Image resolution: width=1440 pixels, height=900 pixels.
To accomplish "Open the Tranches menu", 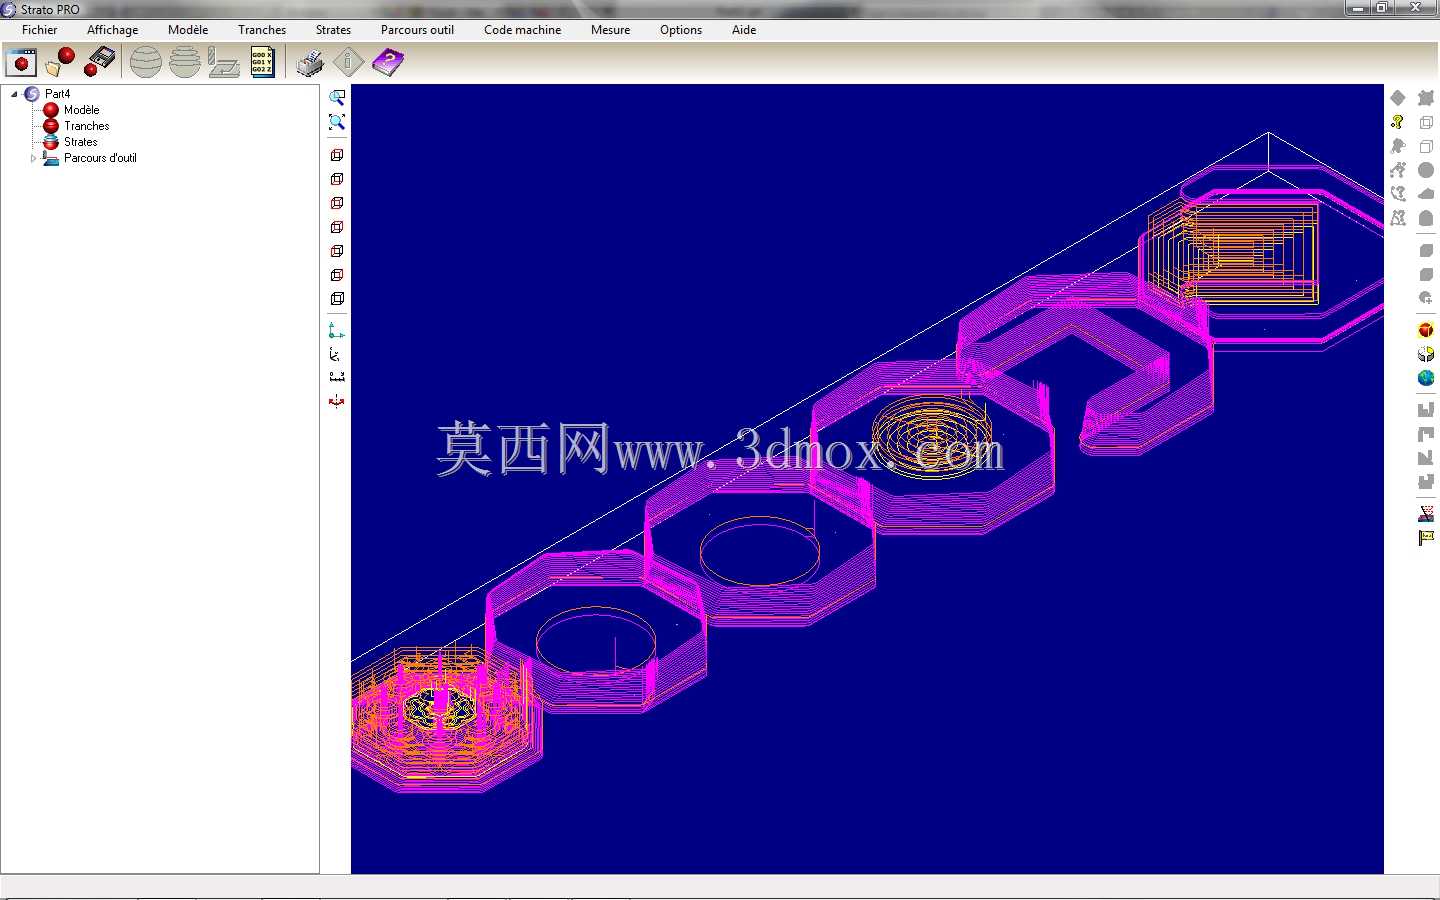I will pos(262,30).
